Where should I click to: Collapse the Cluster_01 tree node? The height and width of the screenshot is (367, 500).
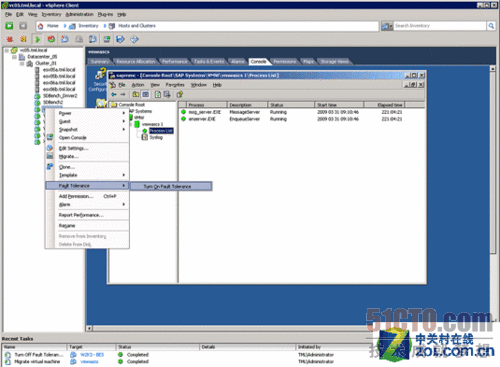pos(22,63)
